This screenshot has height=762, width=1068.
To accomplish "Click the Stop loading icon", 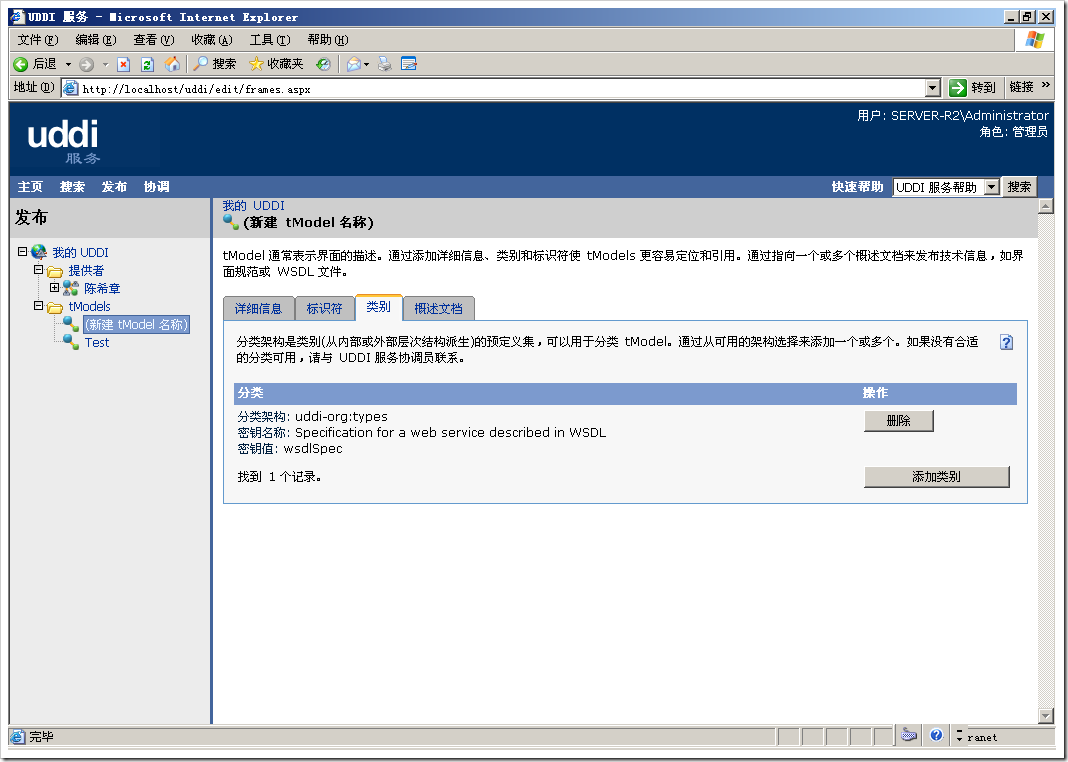I will click(x=123, y=64).
